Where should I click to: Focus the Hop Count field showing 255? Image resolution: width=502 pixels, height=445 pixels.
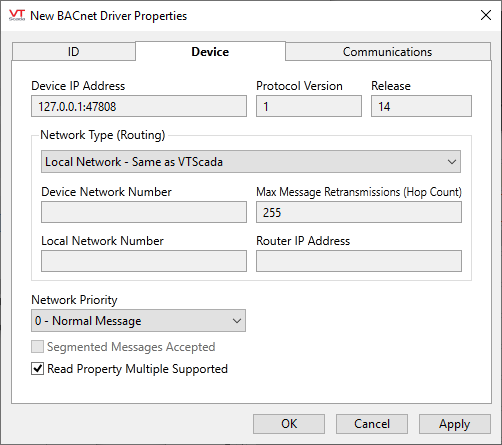coord(359,212)
